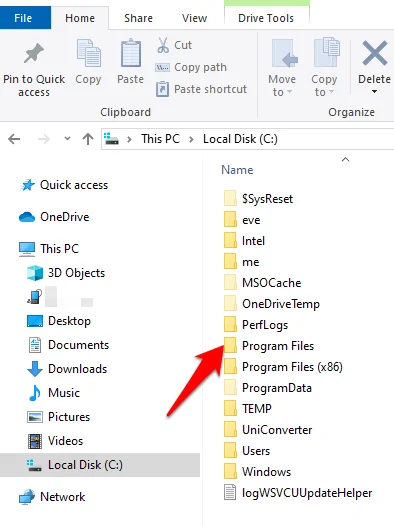
Task: Select the Cut scissors option
Action: [x=174, y=45]
